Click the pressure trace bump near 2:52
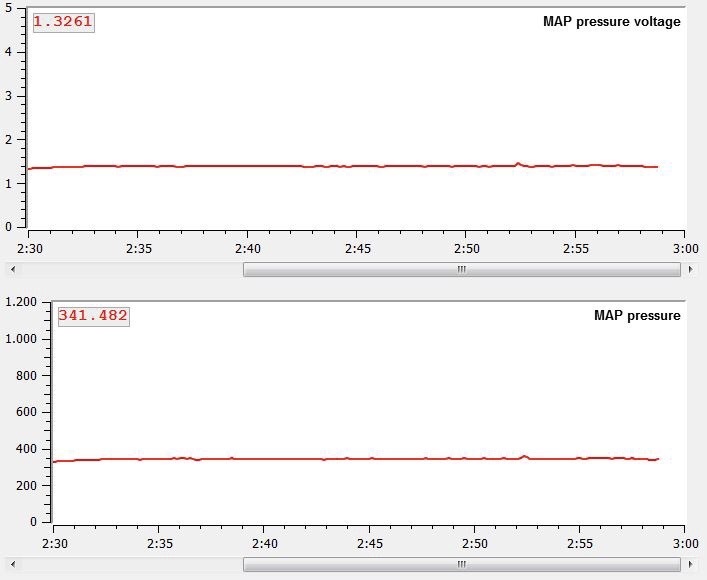The height and width of the screenshot is (580, 707). 525,456
